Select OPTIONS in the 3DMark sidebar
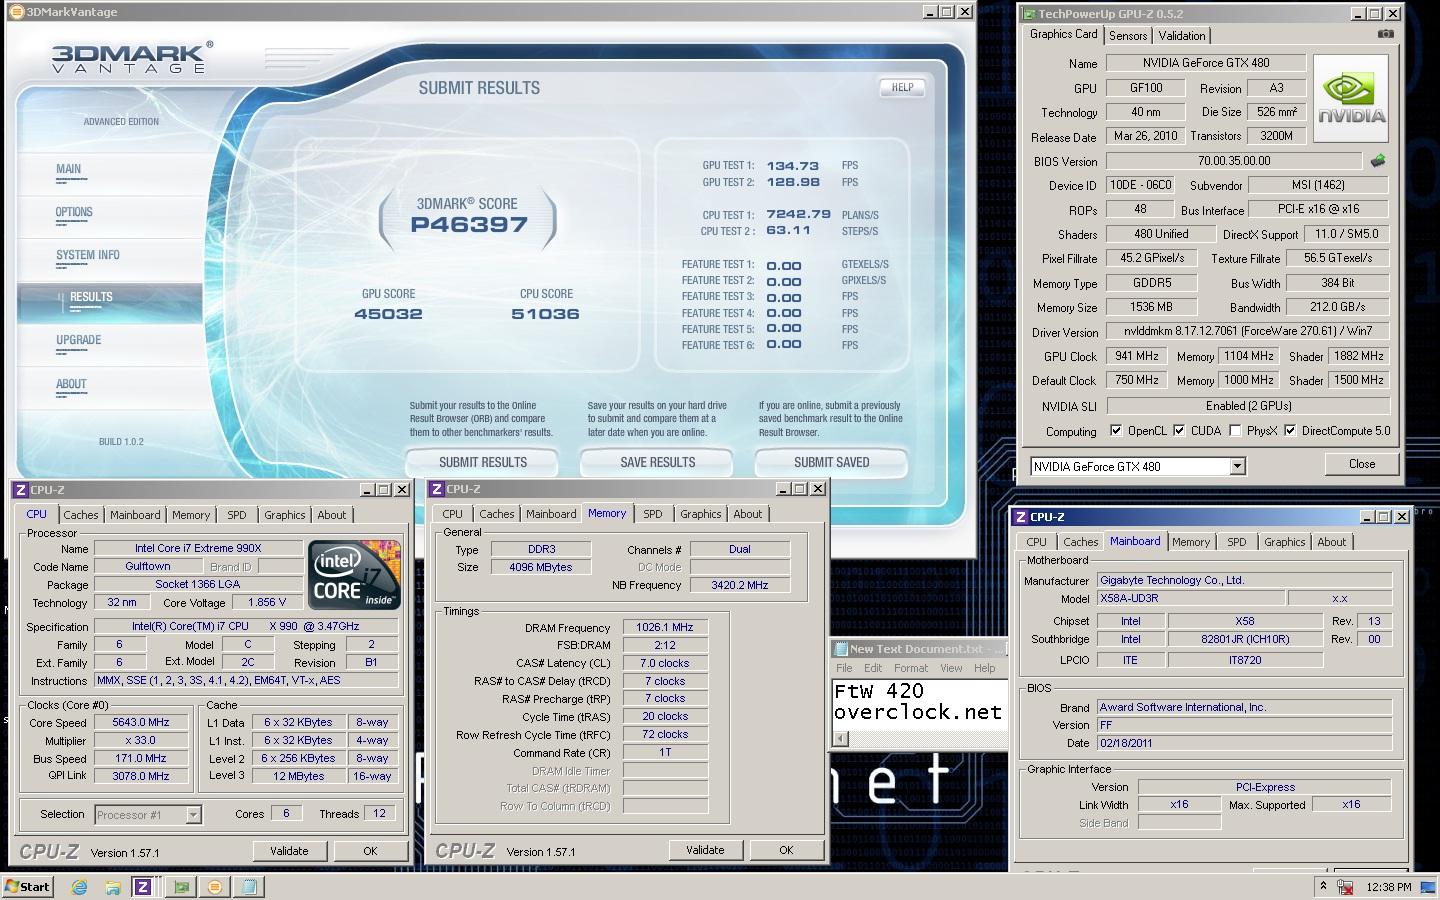Screen dimensions: 1440x900 pyautogui.click(x=74, y=212)
